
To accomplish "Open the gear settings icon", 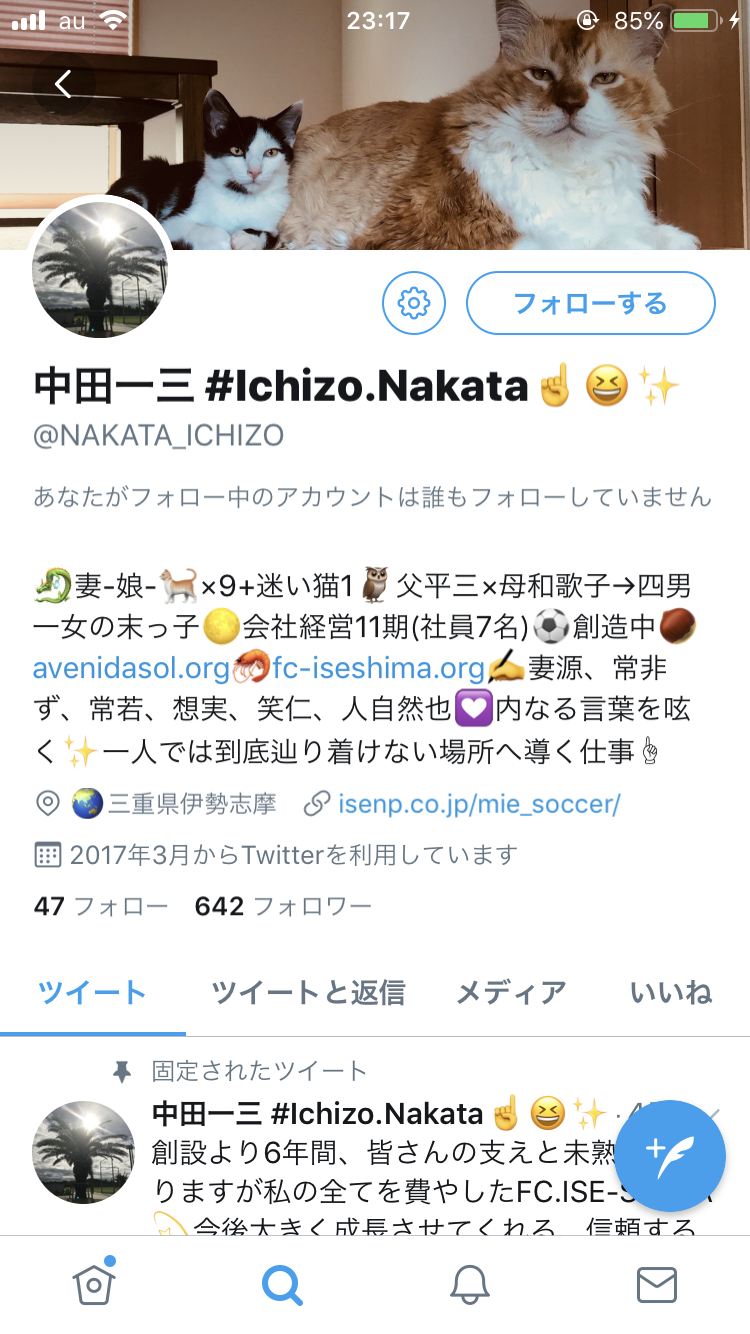I will pyautogui.click(x=414, y=302).
